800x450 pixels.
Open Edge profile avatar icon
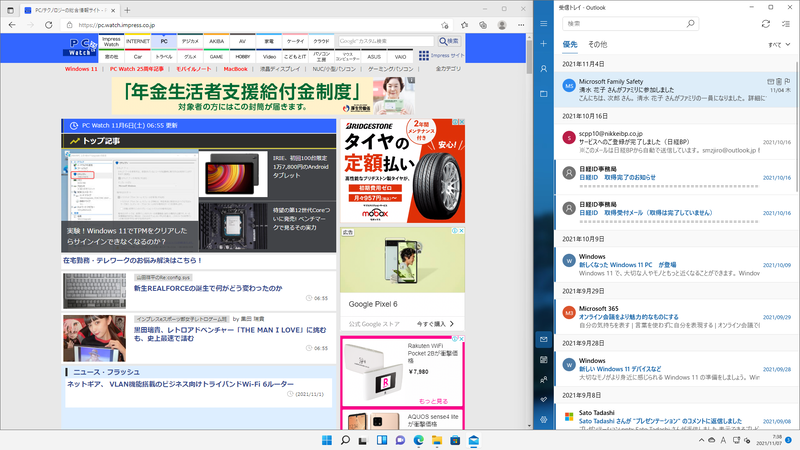(x=502, y=25)
